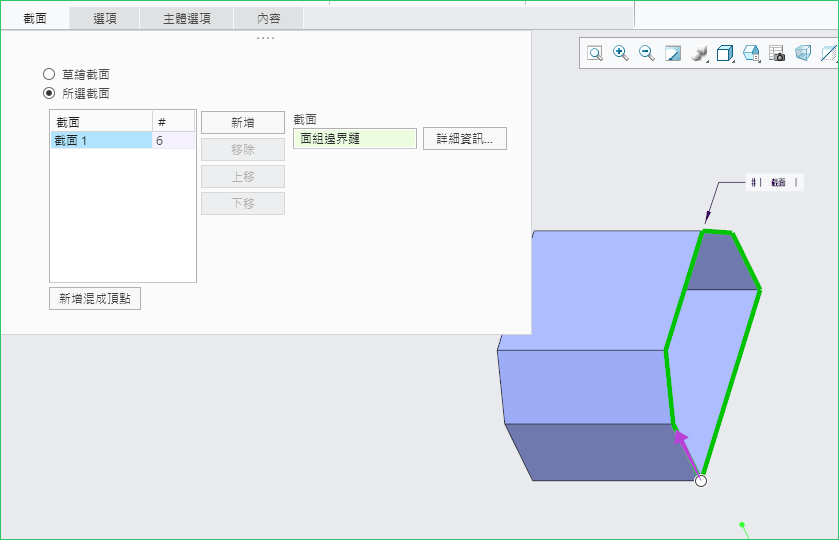Click the 詳細資訊... button
The height and width of the screenshot is (540, 839).
tap(465, 139)
